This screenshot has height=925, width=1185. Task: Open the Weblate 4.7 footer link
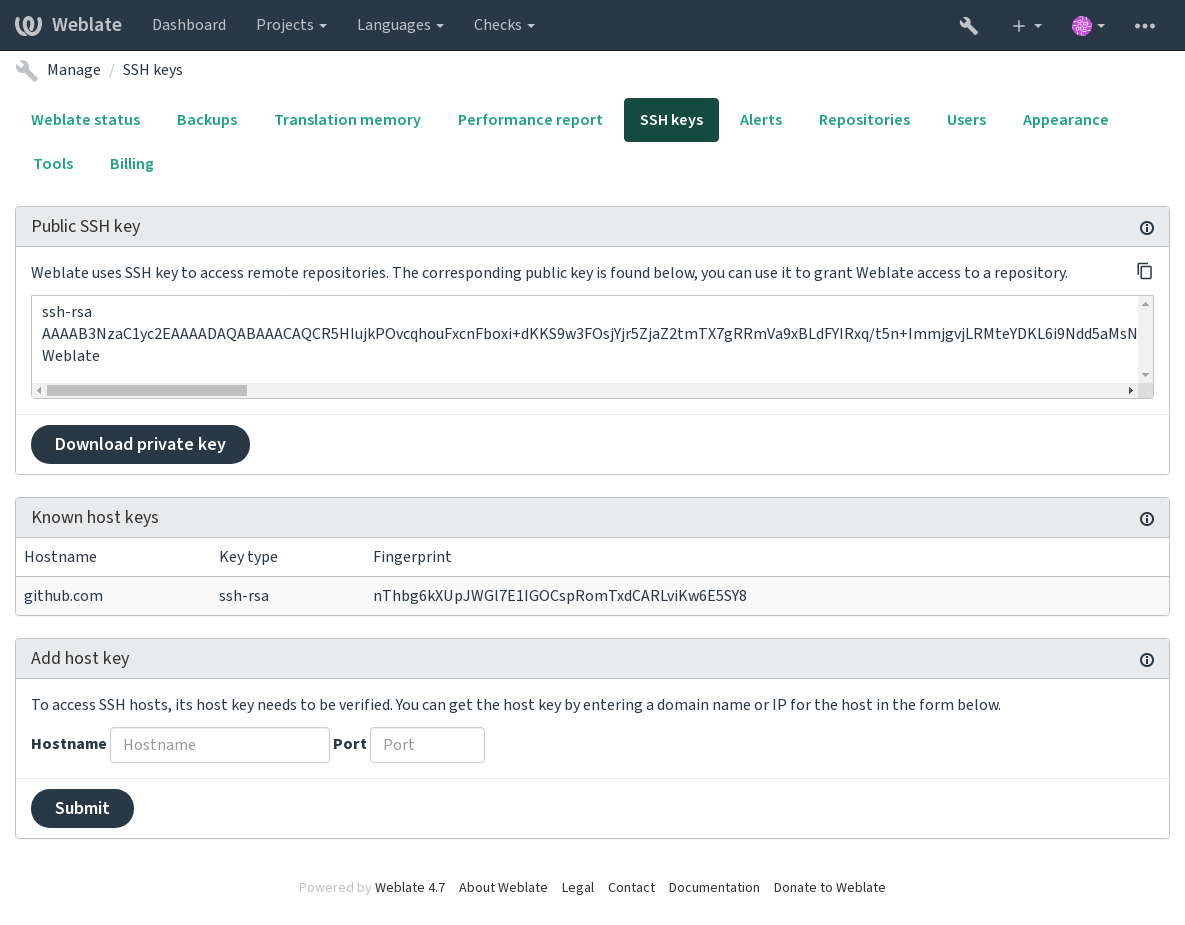(410, 887)
